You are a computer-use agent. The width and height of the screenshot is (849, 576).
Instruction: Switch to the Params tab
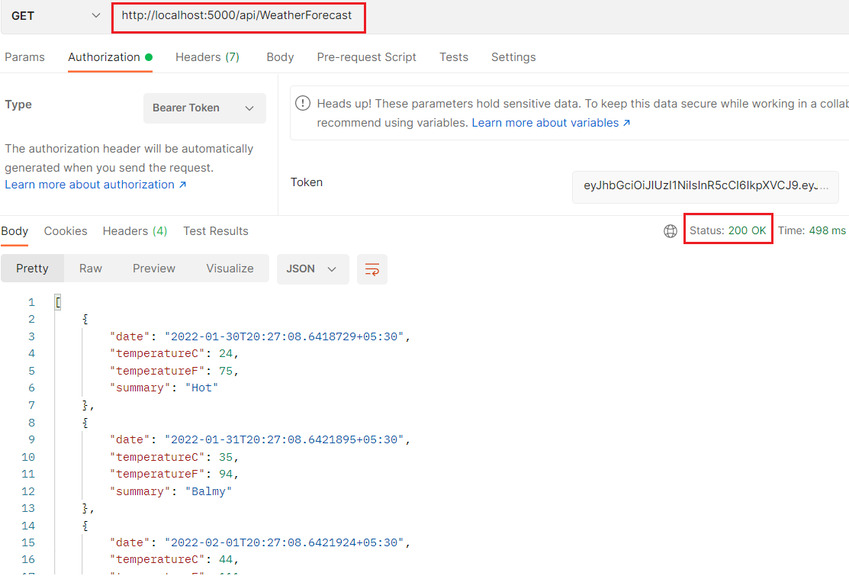pyautogui.click(x=24, y=57)
